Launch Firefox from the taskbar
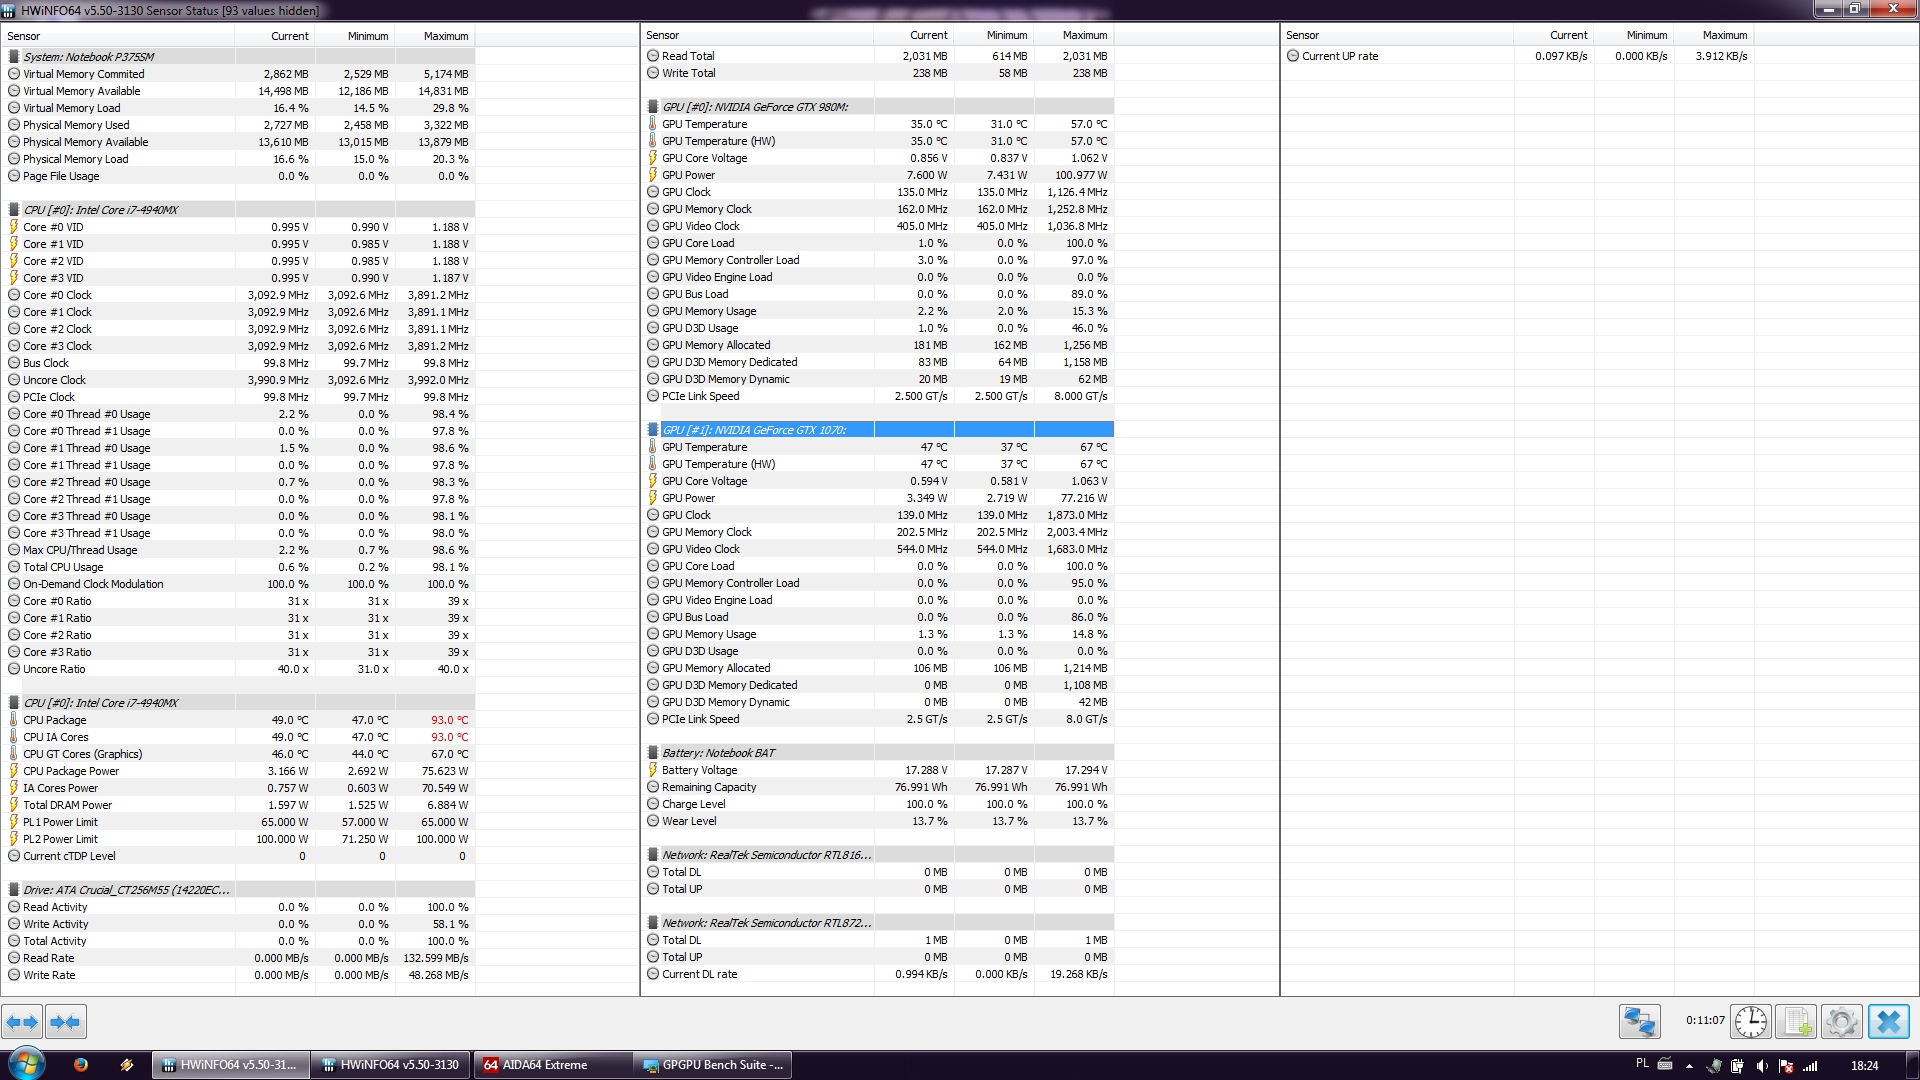Screen dimensions: 1920x1080 coord(81,1065)
